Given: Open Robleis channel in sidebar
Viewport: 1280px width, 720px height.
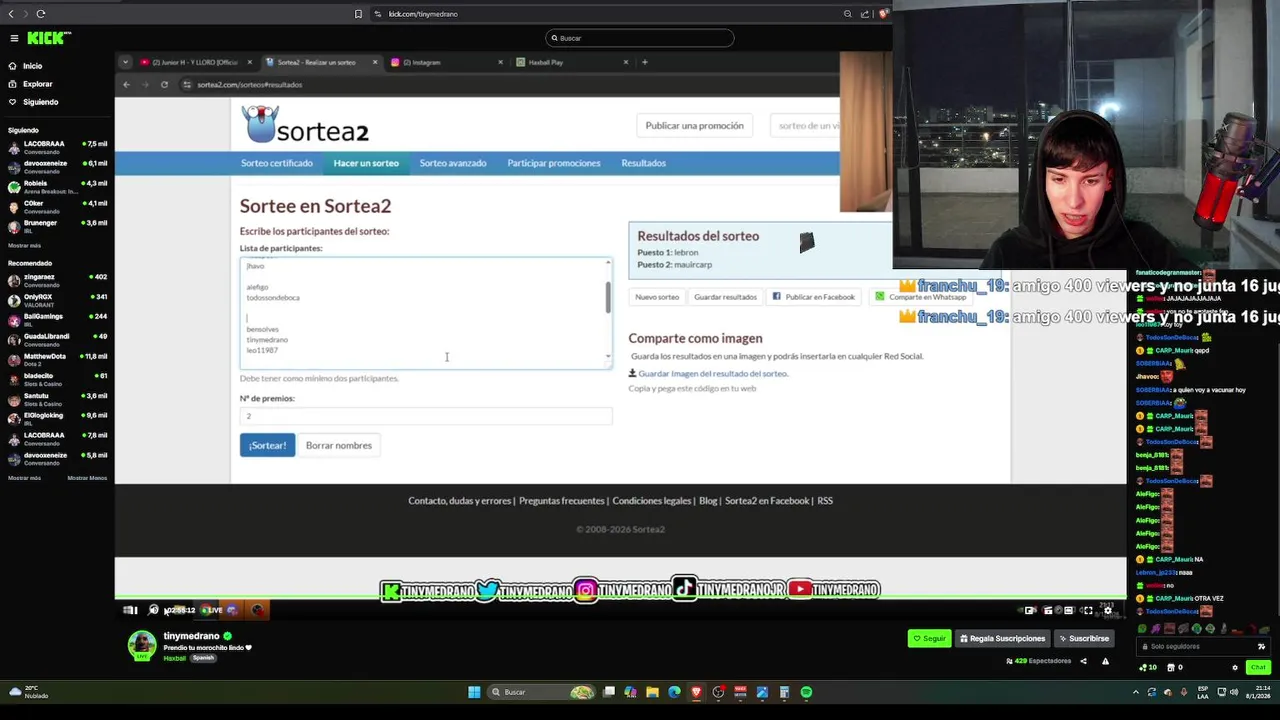Looking at the screenshot, I should [x=57, y=187].
